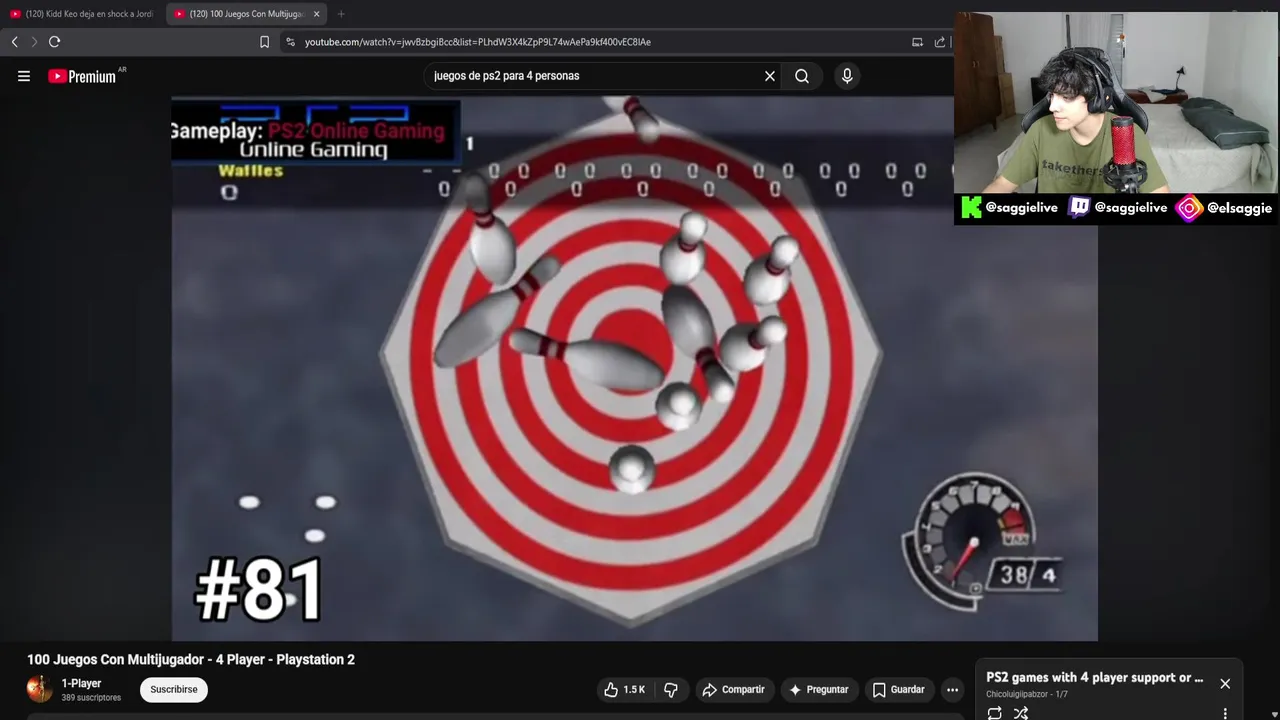Go forward with browser forward arrow
Viewport: 1280px width, 720px height.
coord(33,42)
